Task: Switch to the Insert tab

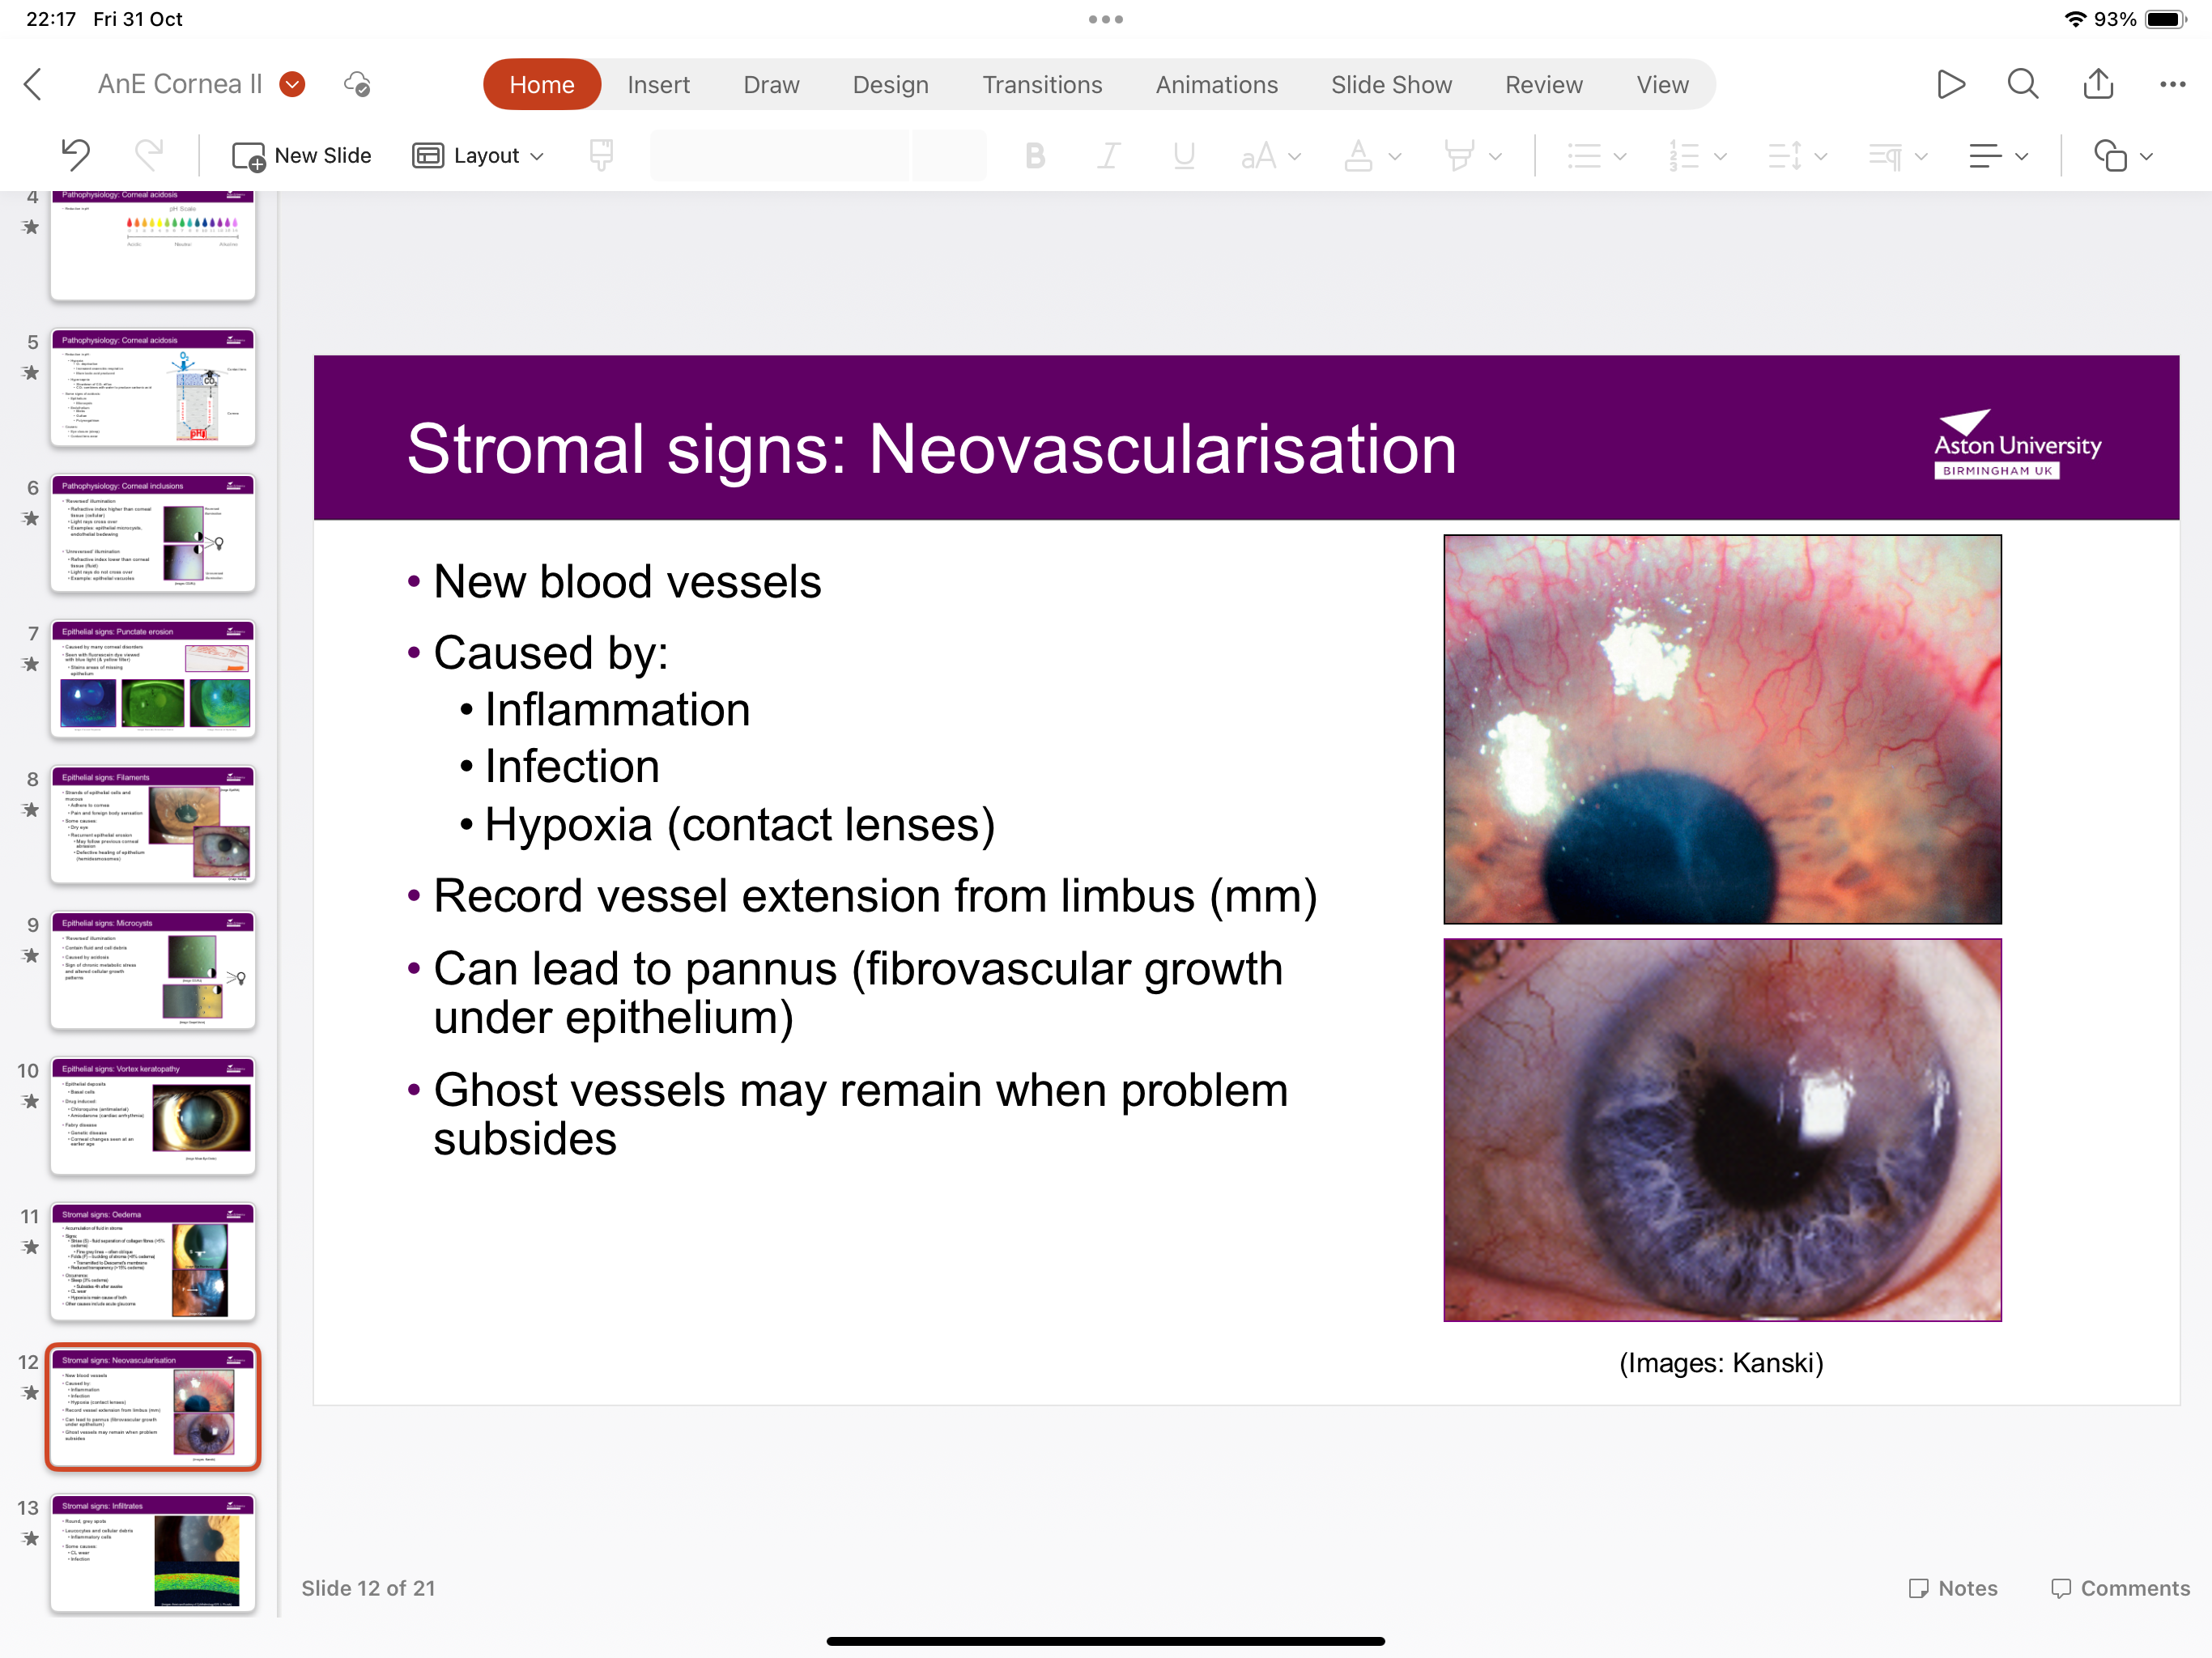Action: (x=659, y=84)
